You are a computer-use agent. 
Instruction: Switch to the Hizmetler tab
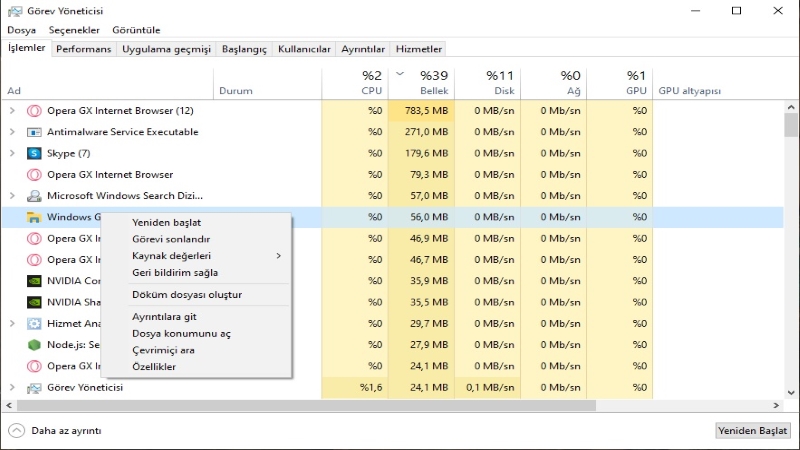419,49
